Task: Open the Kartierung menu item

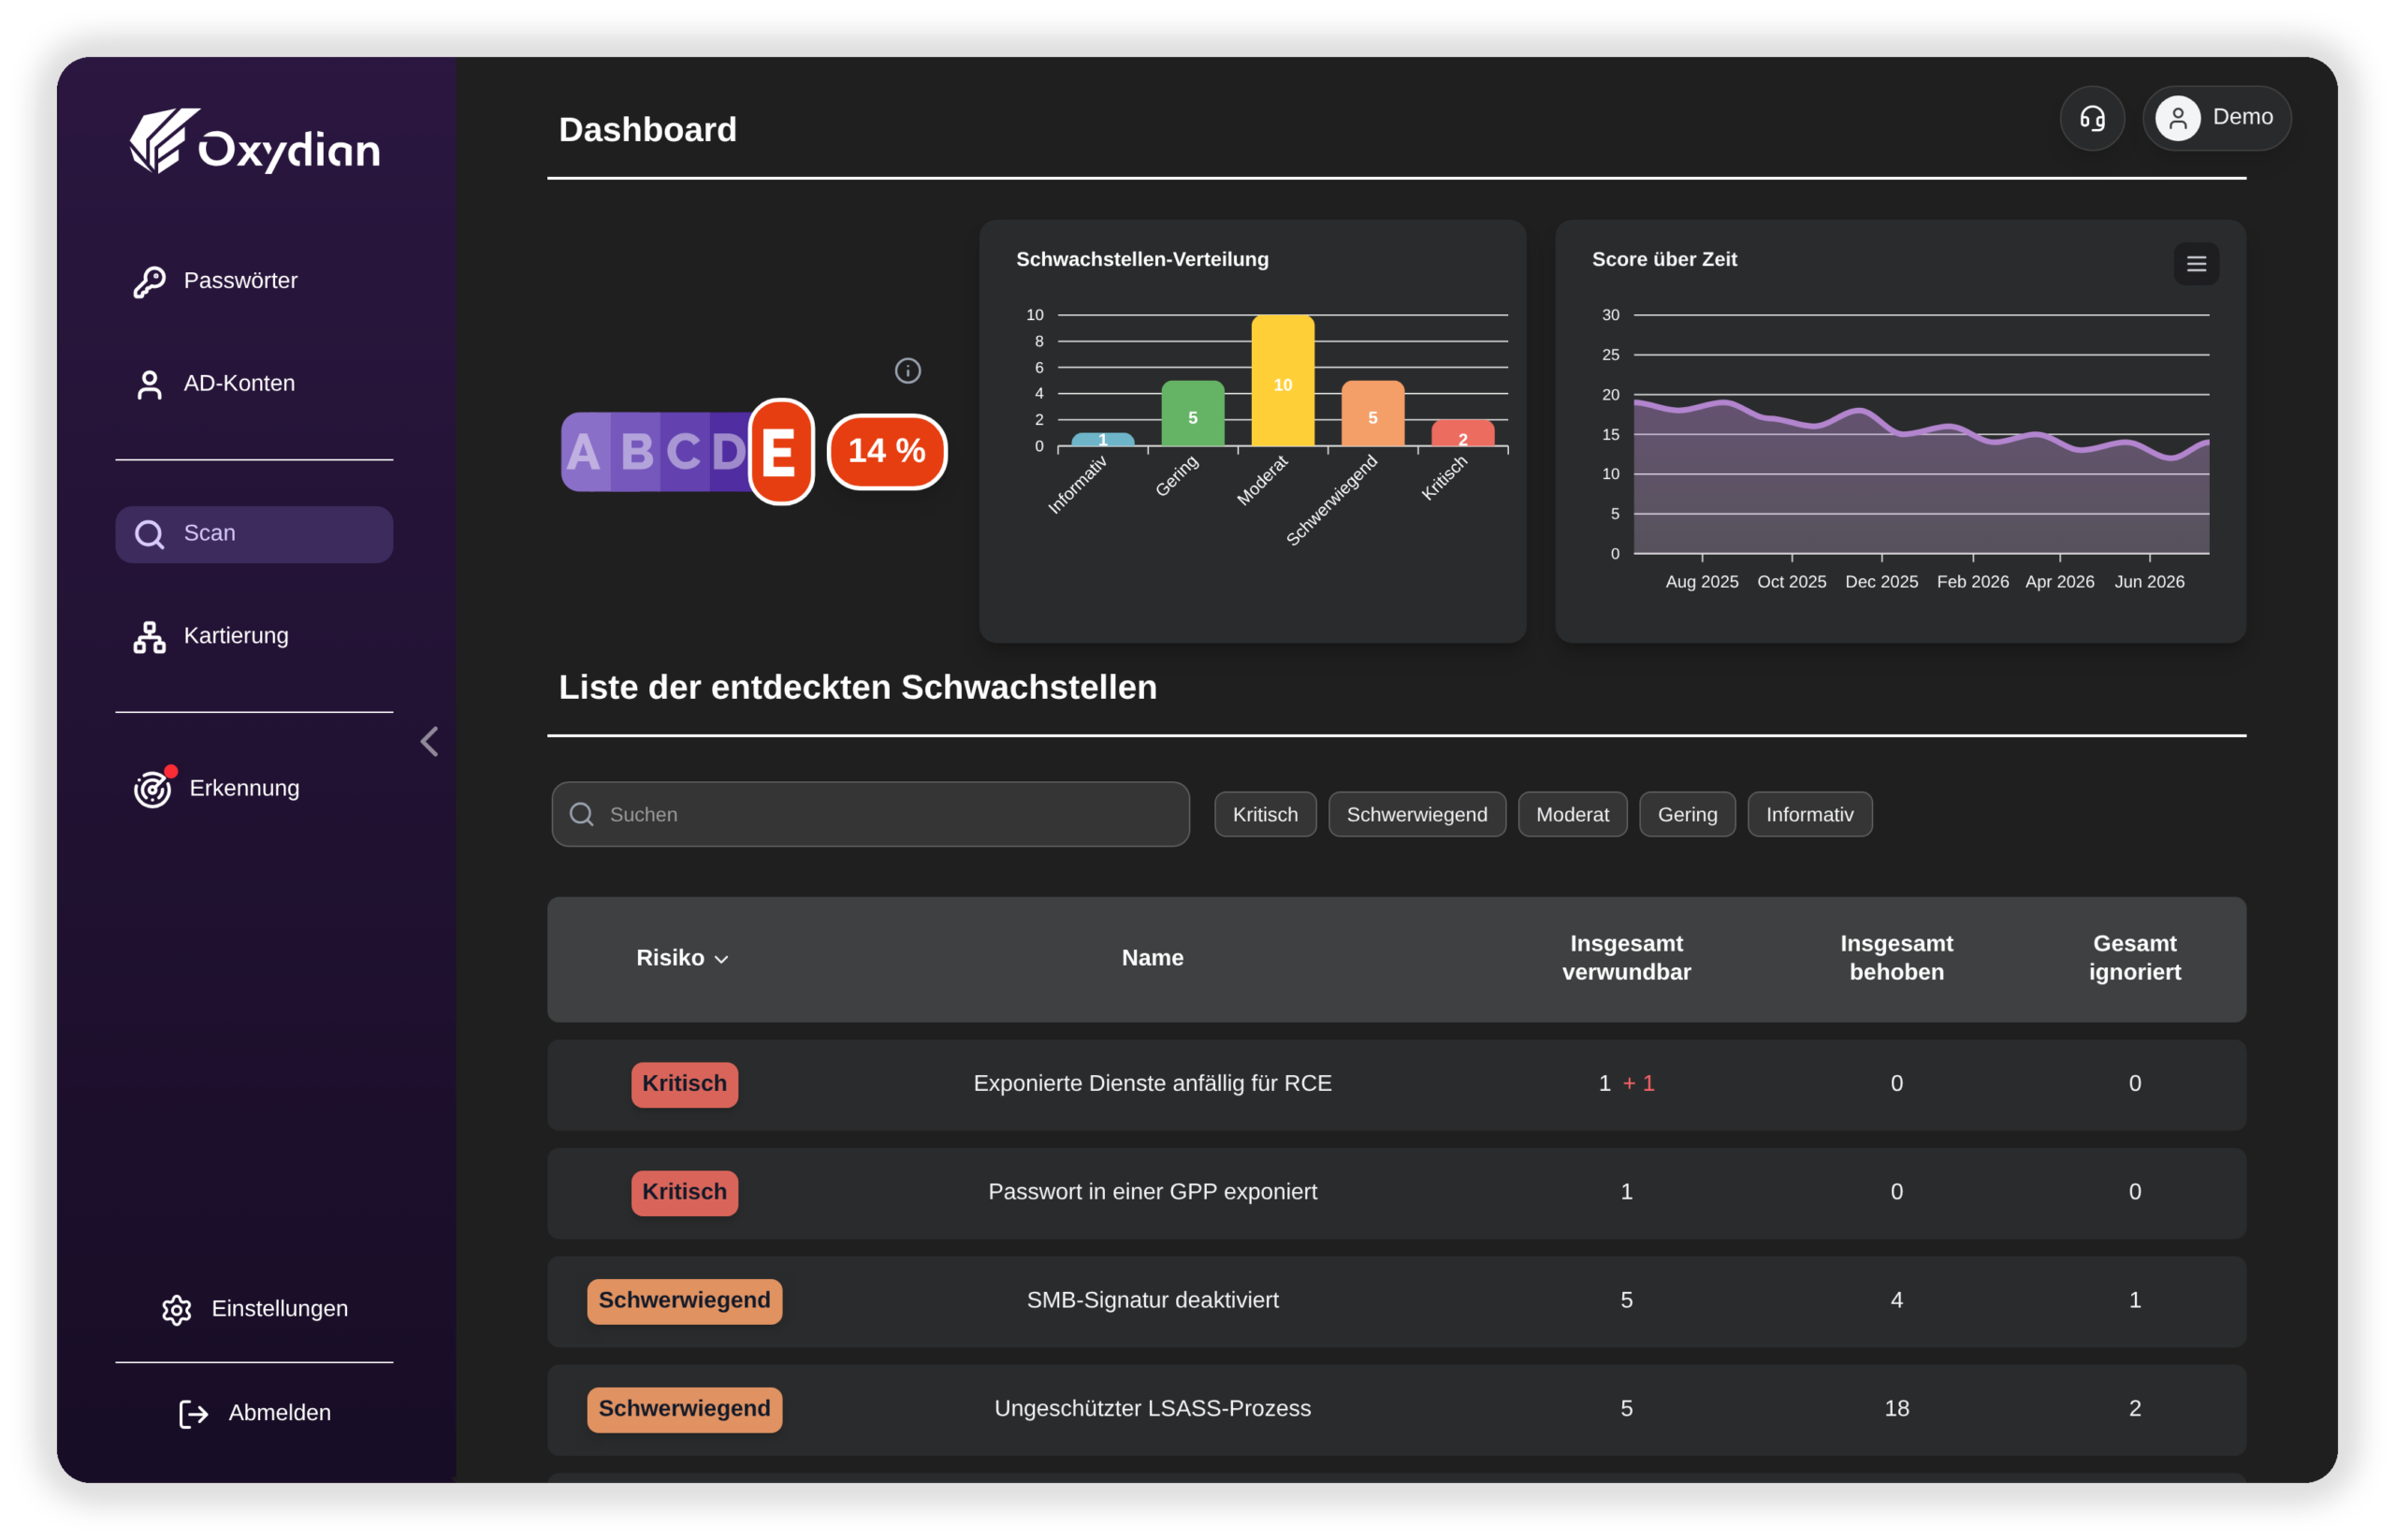Action: pyautogui.click(x=254, y=637)
